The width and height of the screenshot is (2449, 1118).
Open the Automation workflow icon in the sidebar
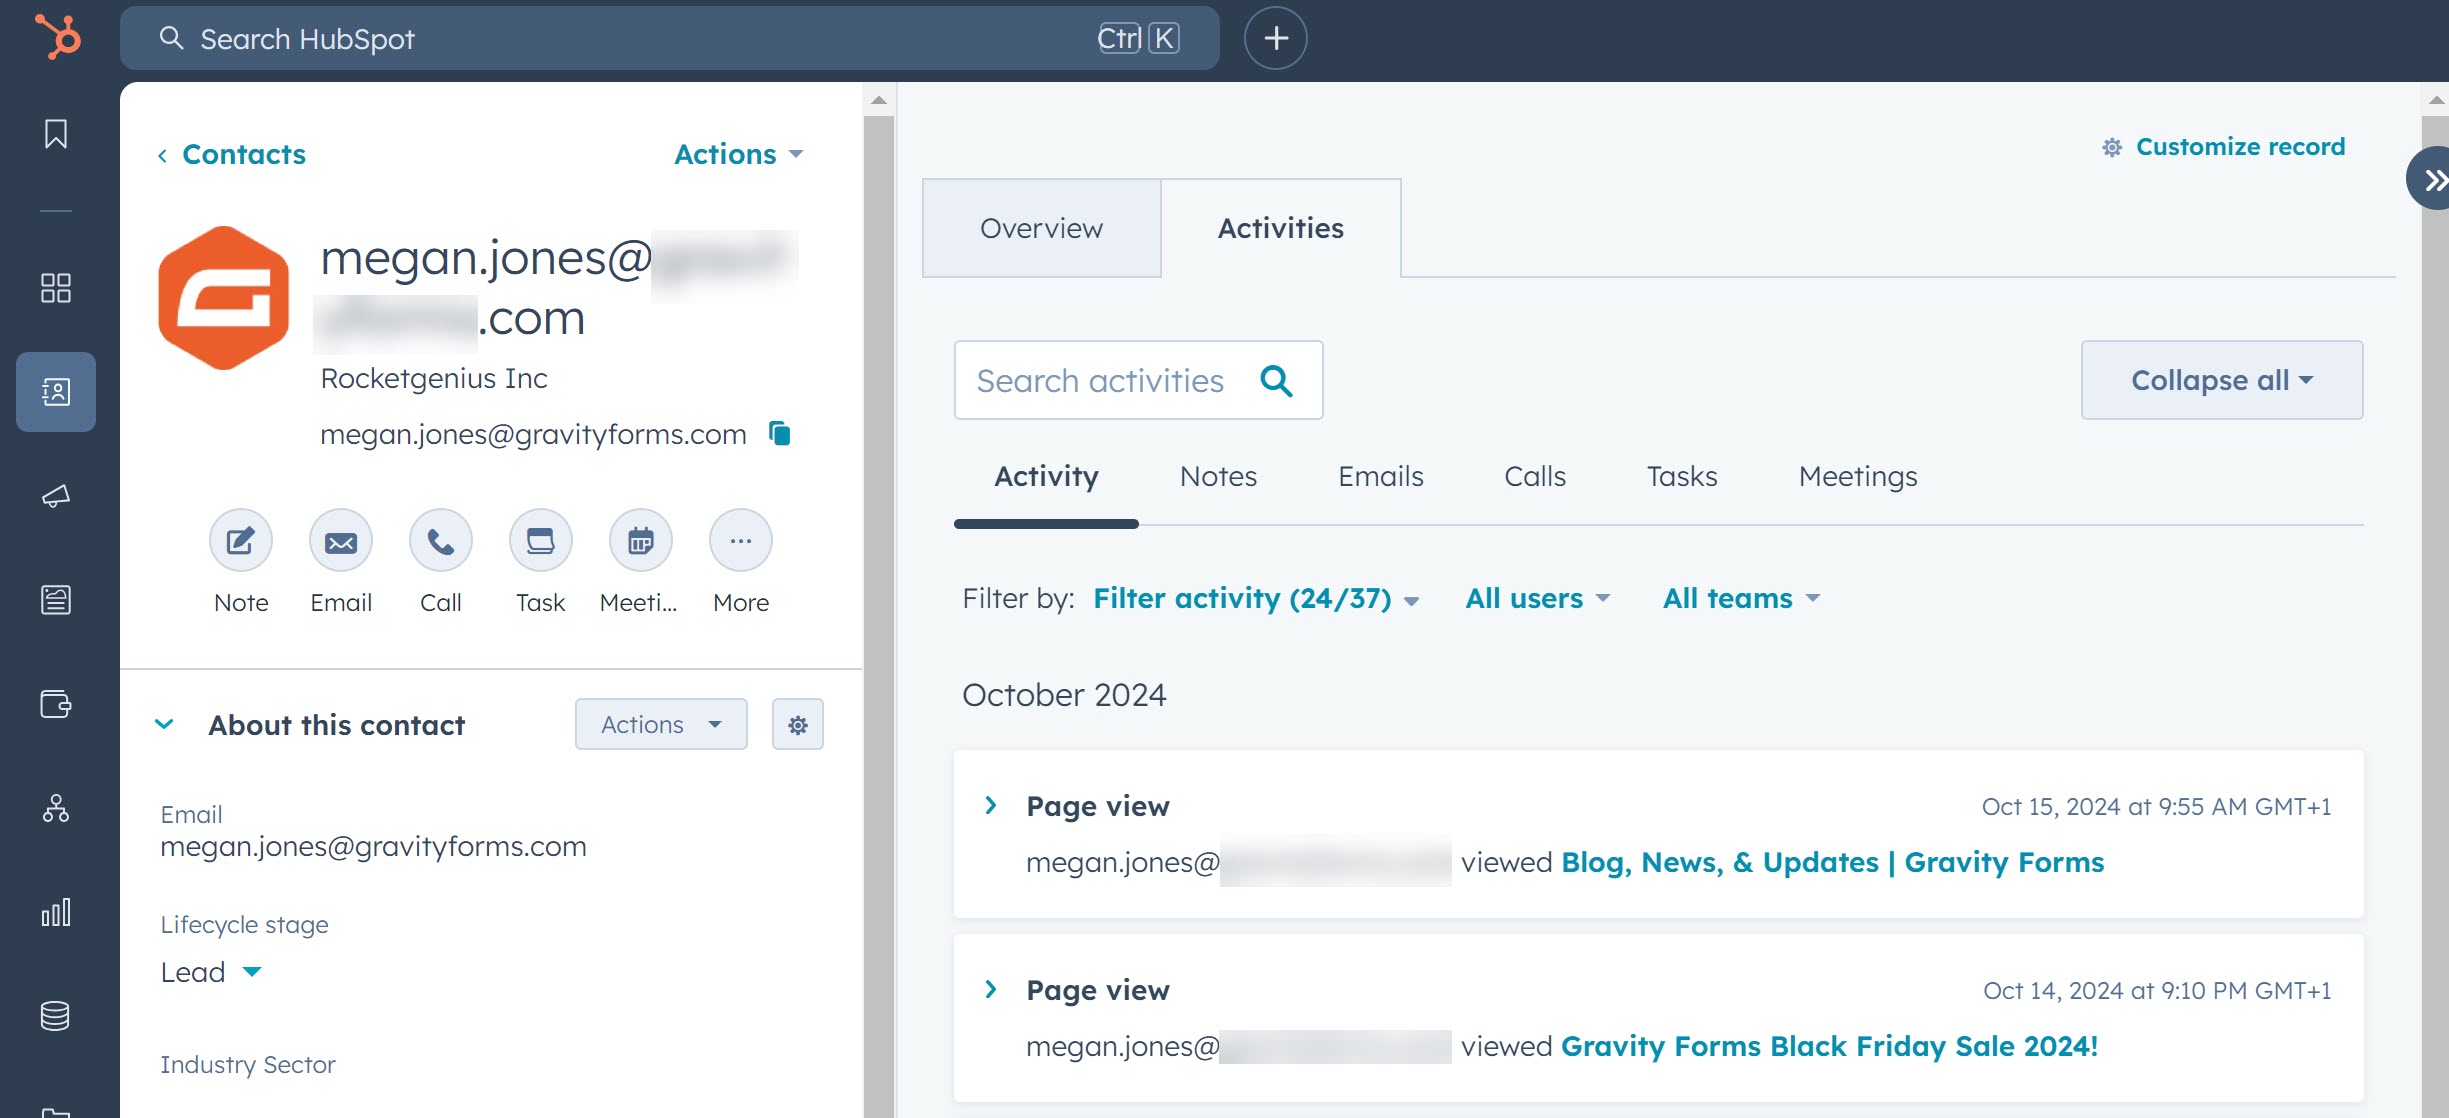(x=56, y=808)
